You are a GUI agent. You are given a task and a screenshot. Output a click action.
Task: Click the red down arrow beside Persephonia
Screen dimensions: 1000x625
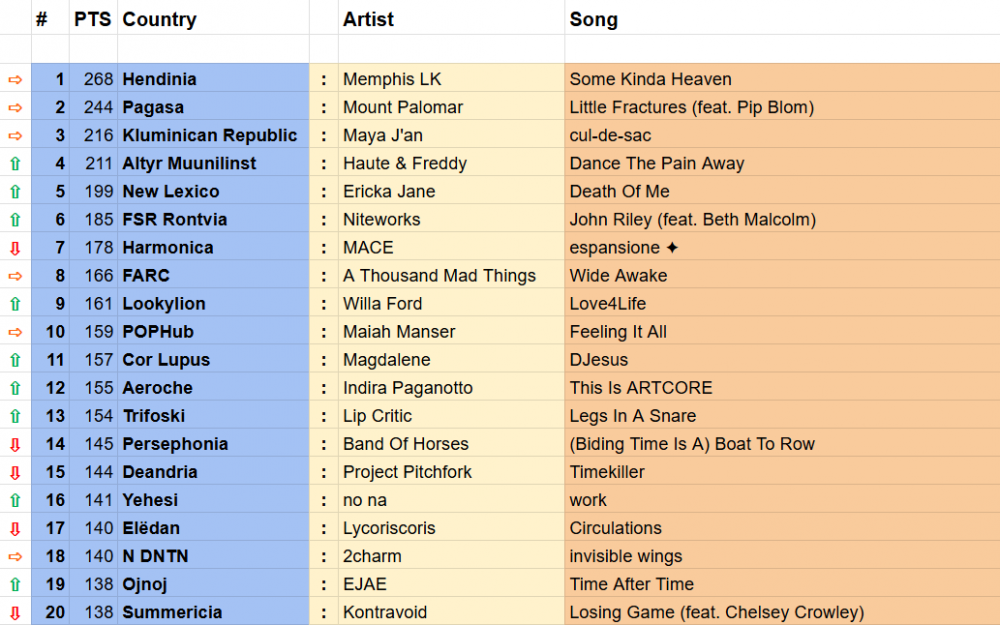point(15,444)
